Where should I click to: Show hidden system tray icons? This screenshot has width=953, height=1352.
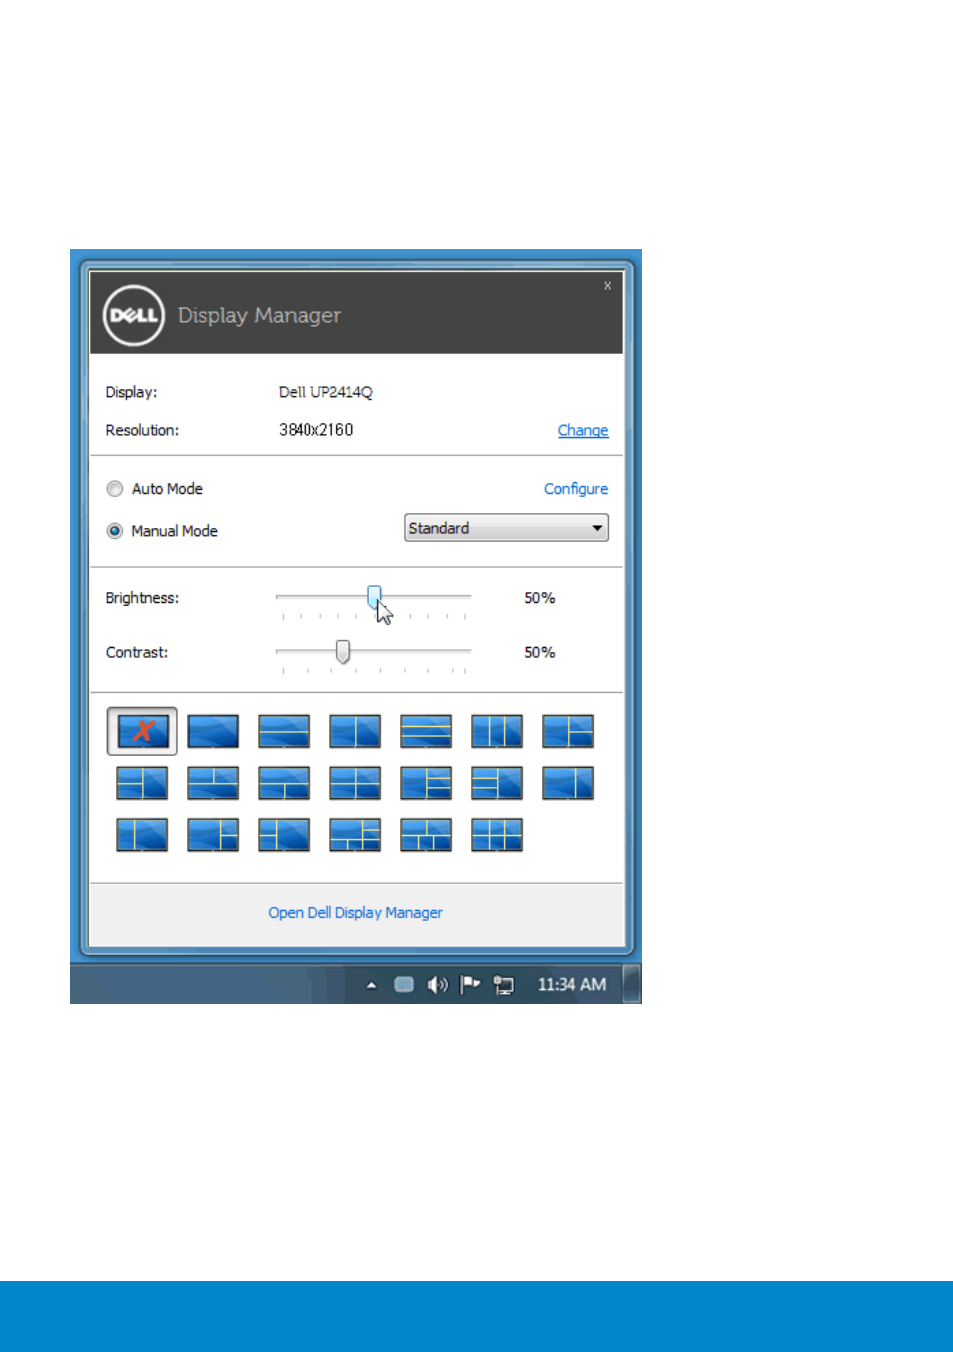371,985
